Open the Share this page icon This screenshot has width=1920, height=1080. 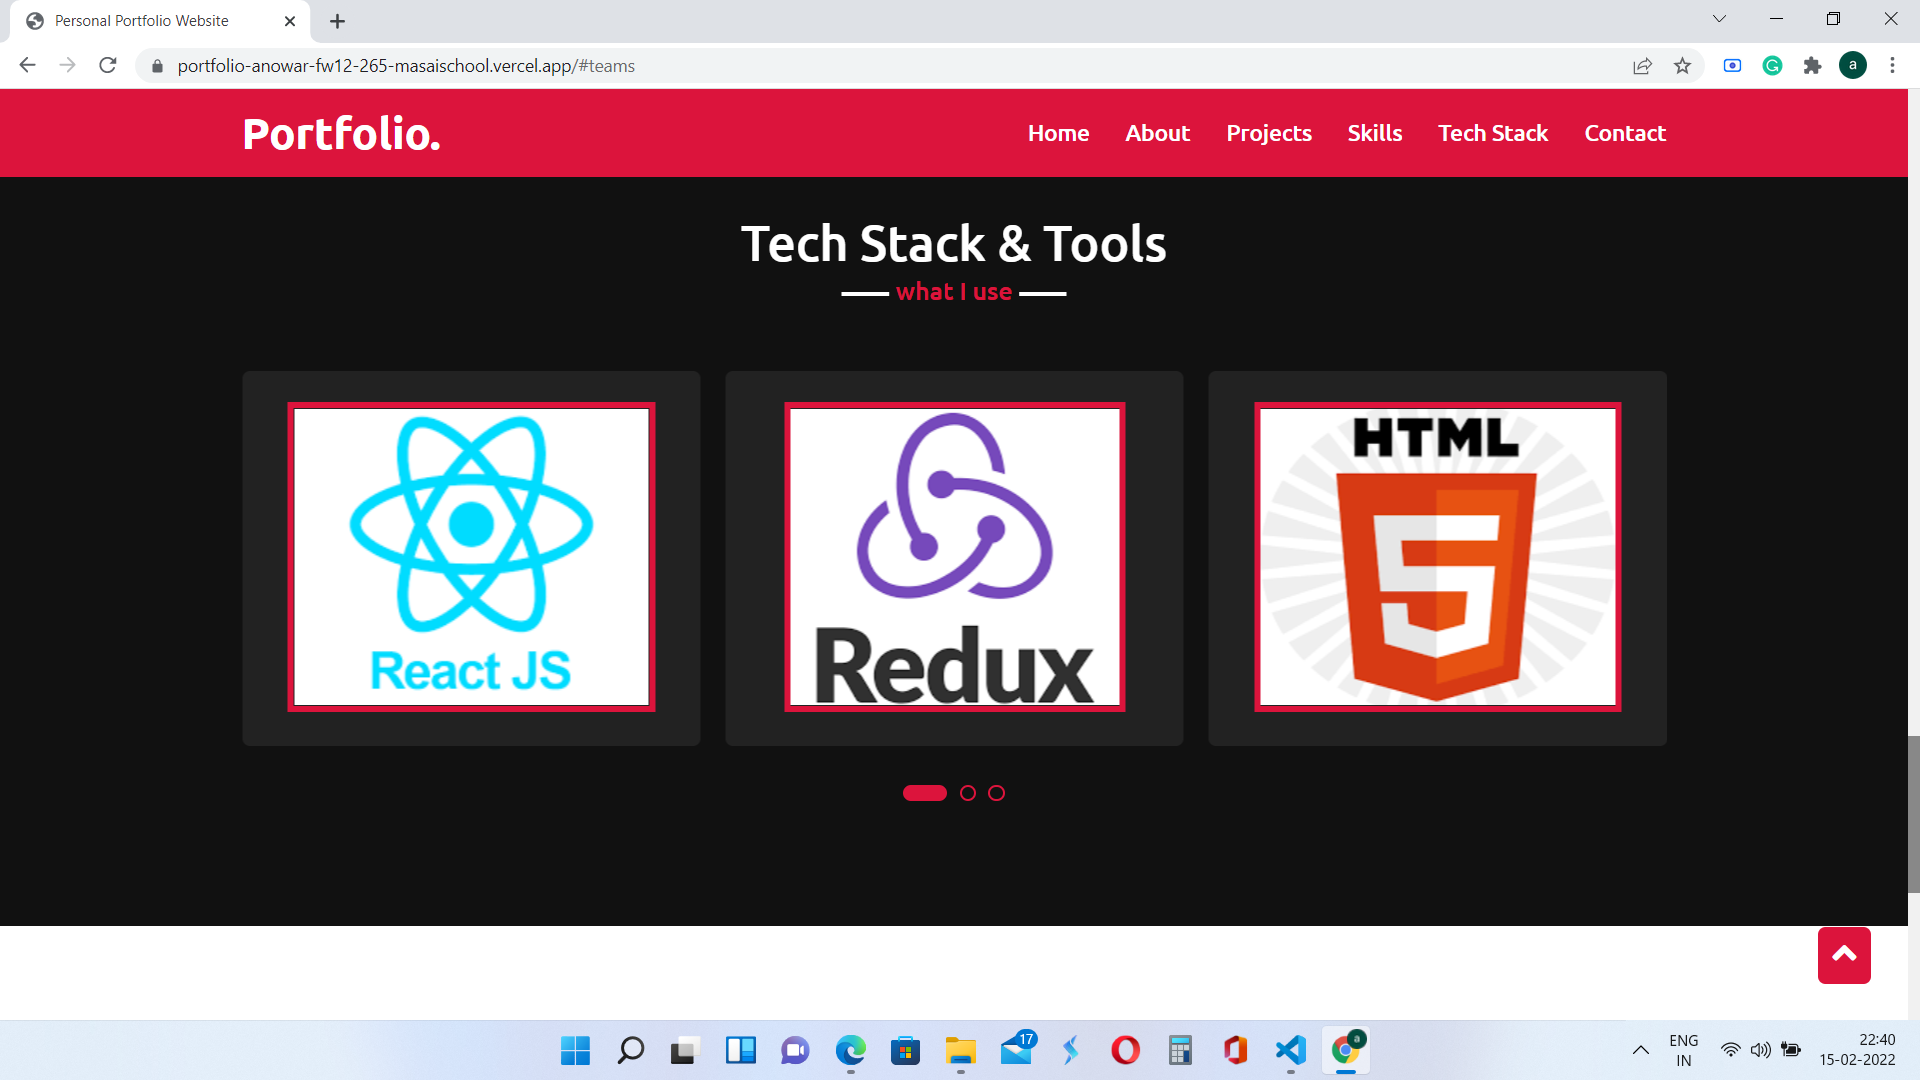coord(1642,66)
